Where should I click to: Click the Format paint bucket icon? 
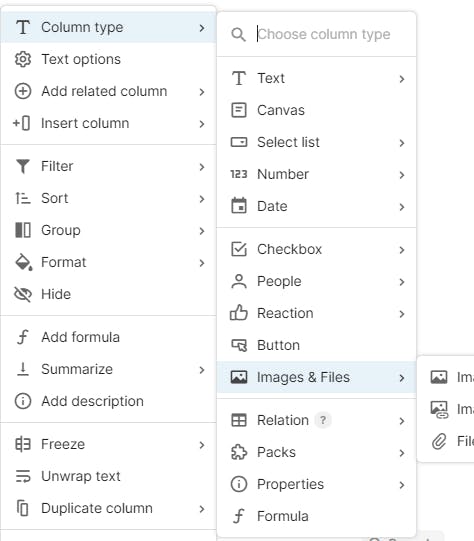(23, 262)
